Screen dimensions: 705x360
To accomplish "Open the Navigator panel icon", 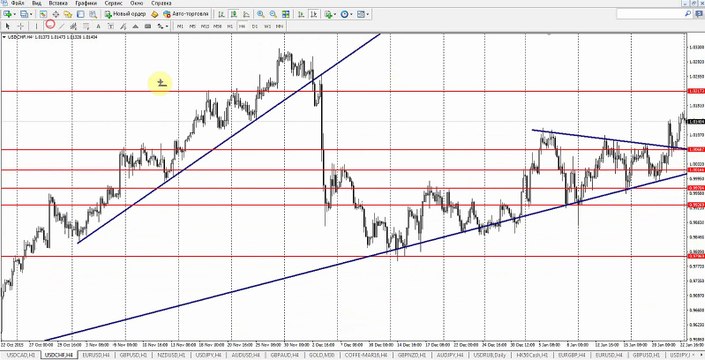I will [x=68, y=14].
